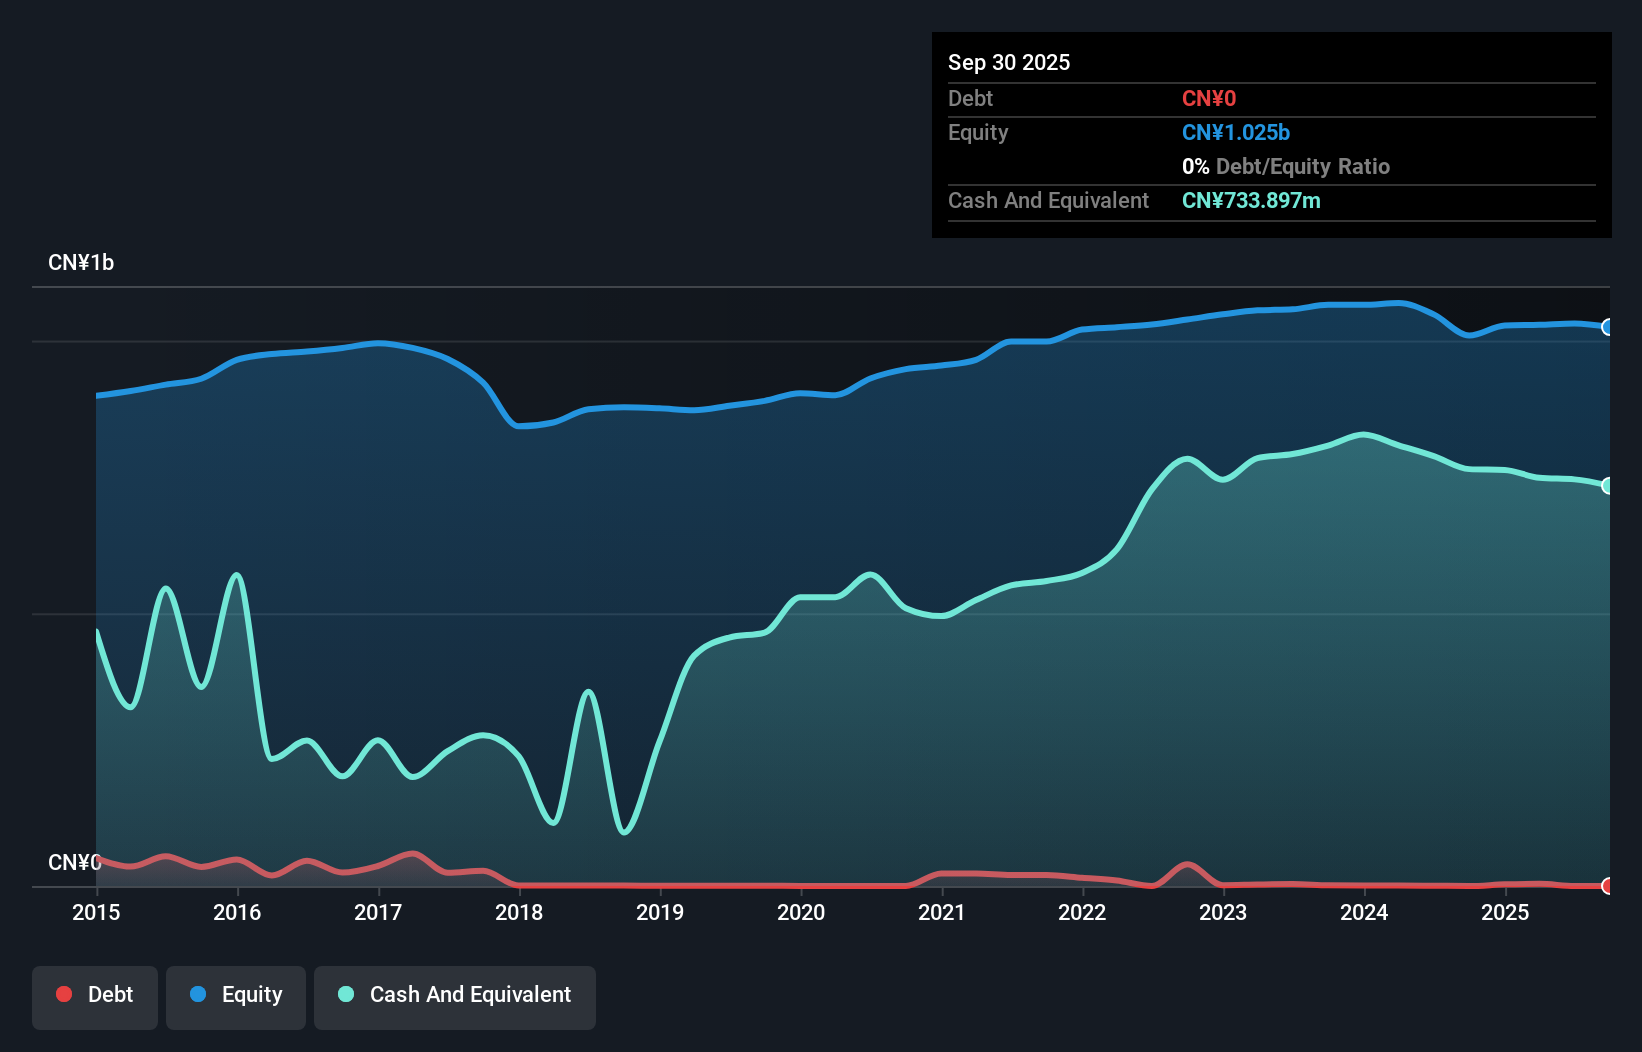Click the Debt endpoint marker at chart right

pyautogui.click(x=1607, y=886)
